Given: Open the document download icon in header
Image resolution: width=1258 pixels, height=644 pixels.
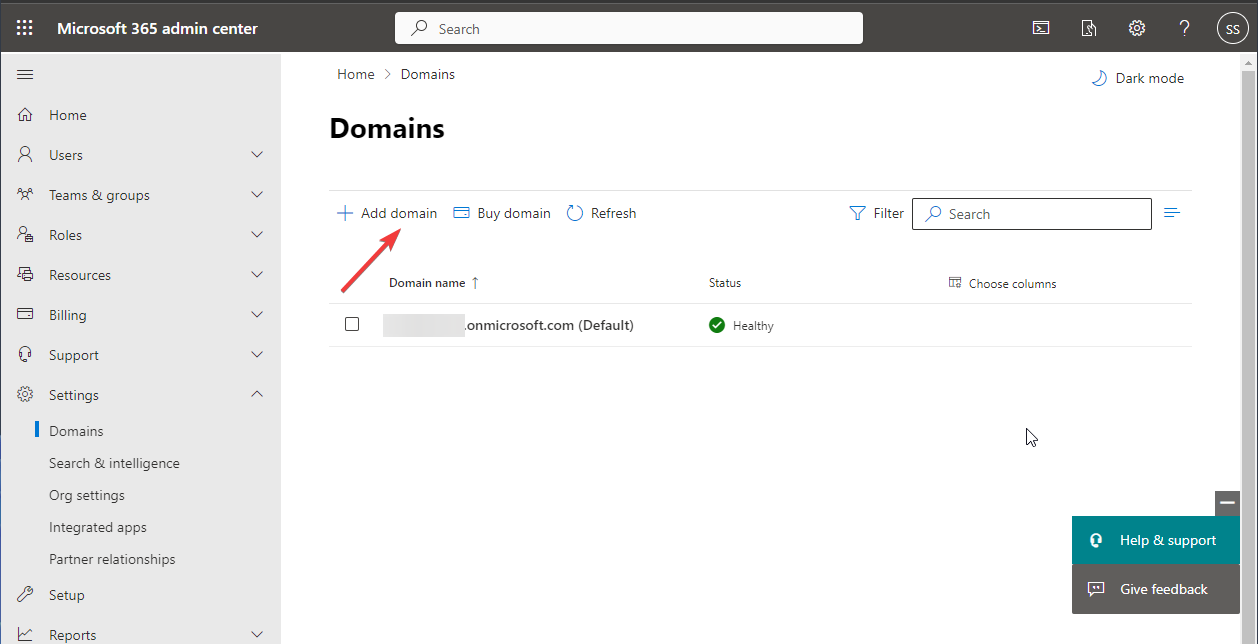Looking at the screenshot, I should click(x=1089, y=28).
